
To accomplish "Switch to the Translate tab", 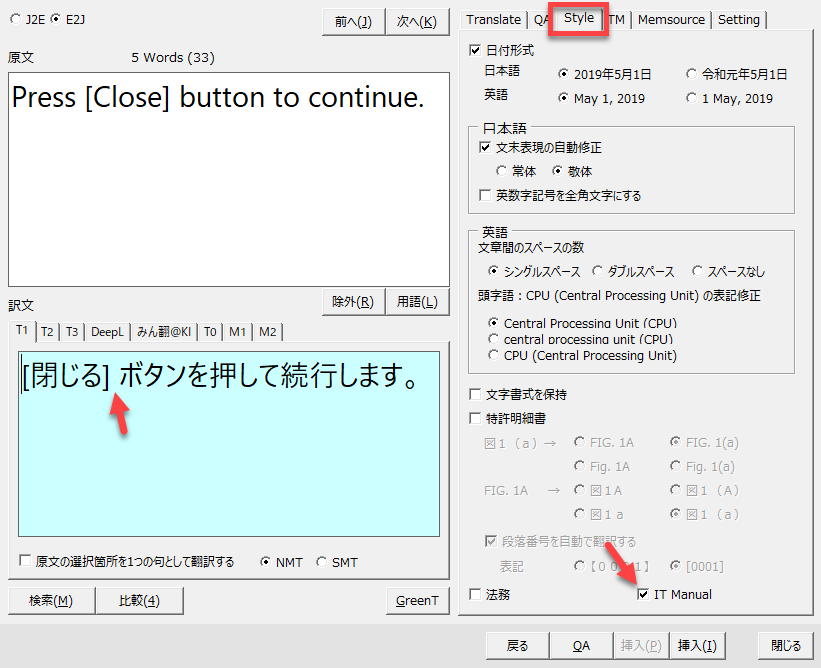I will (x=494, y=20).
